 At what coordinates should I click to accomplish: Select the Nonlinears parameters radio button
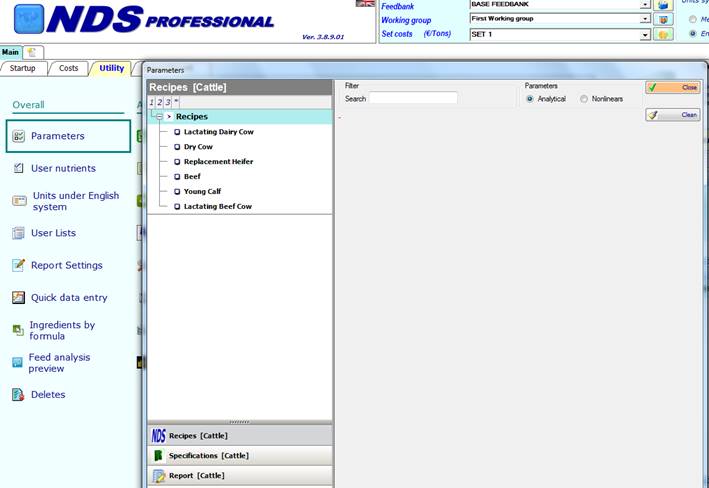[x=584, y=99]
